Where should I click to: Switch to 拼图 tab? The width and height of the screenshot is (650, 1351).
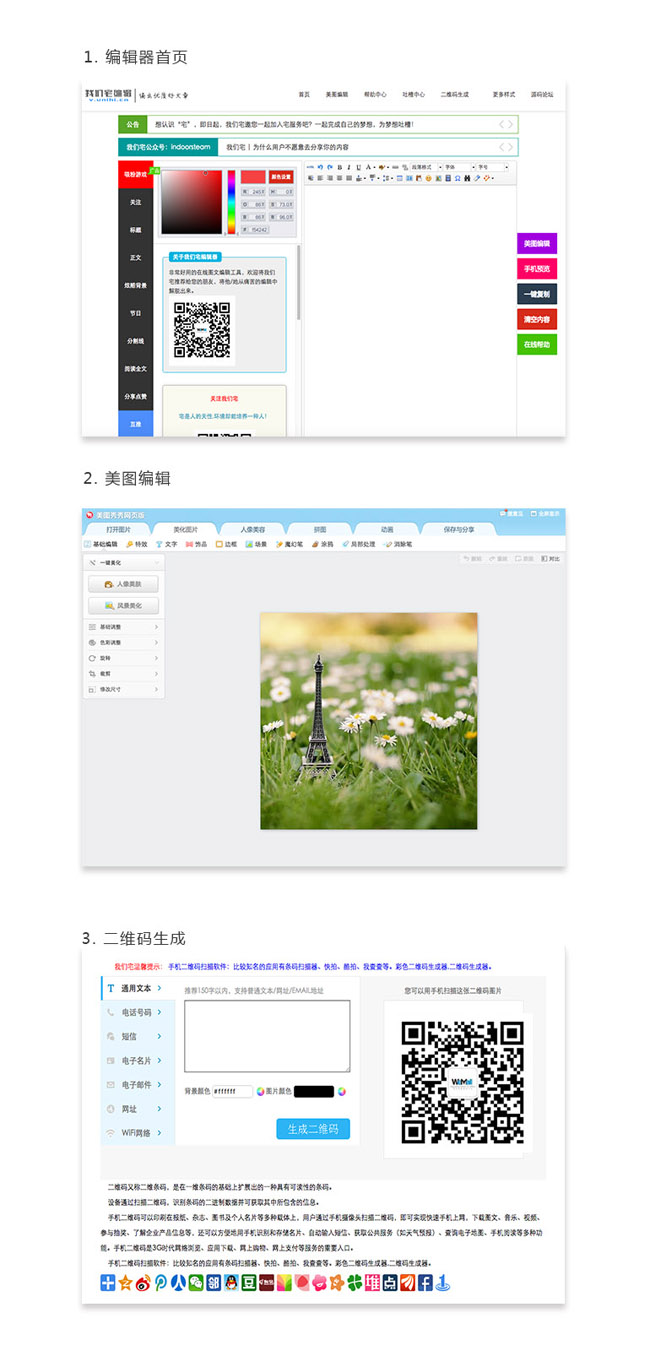point(320,528)
